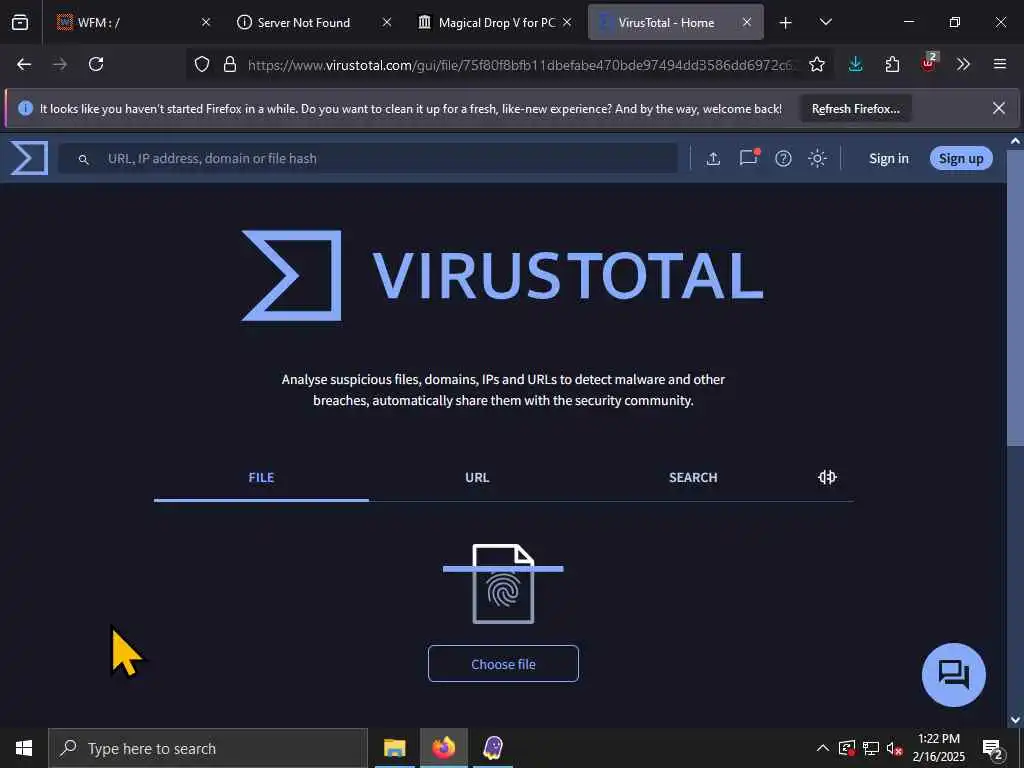Open the network tray icon
The image size is (1024, 768).
tap(871, 748)
